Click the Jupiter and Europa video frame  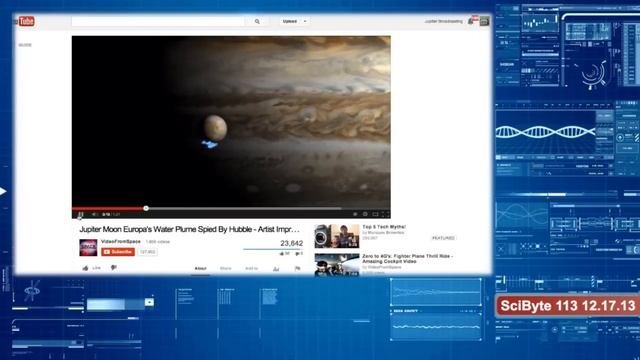point(231,121)
